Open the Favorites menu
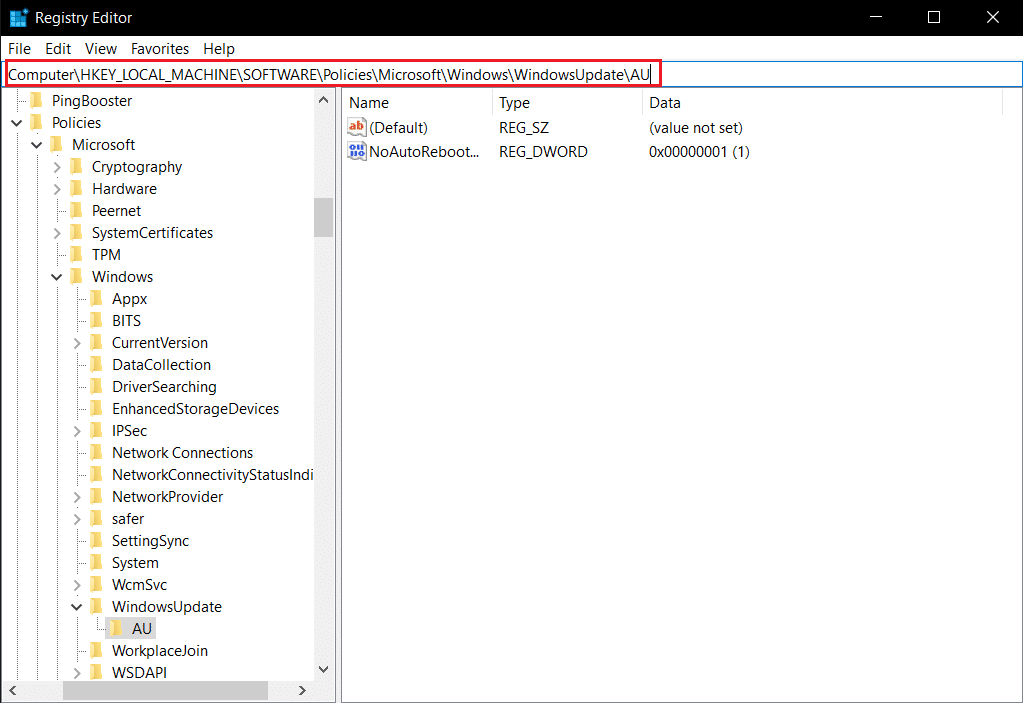This screenshot has width=1023, height=703. coord(160,49)
